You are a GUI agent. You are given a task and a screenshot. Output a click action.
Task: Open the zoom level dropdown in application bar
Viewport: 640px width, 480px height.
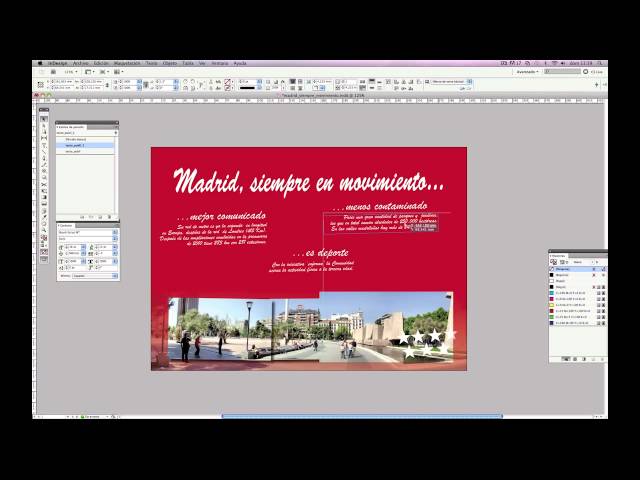tap(71, 72)
